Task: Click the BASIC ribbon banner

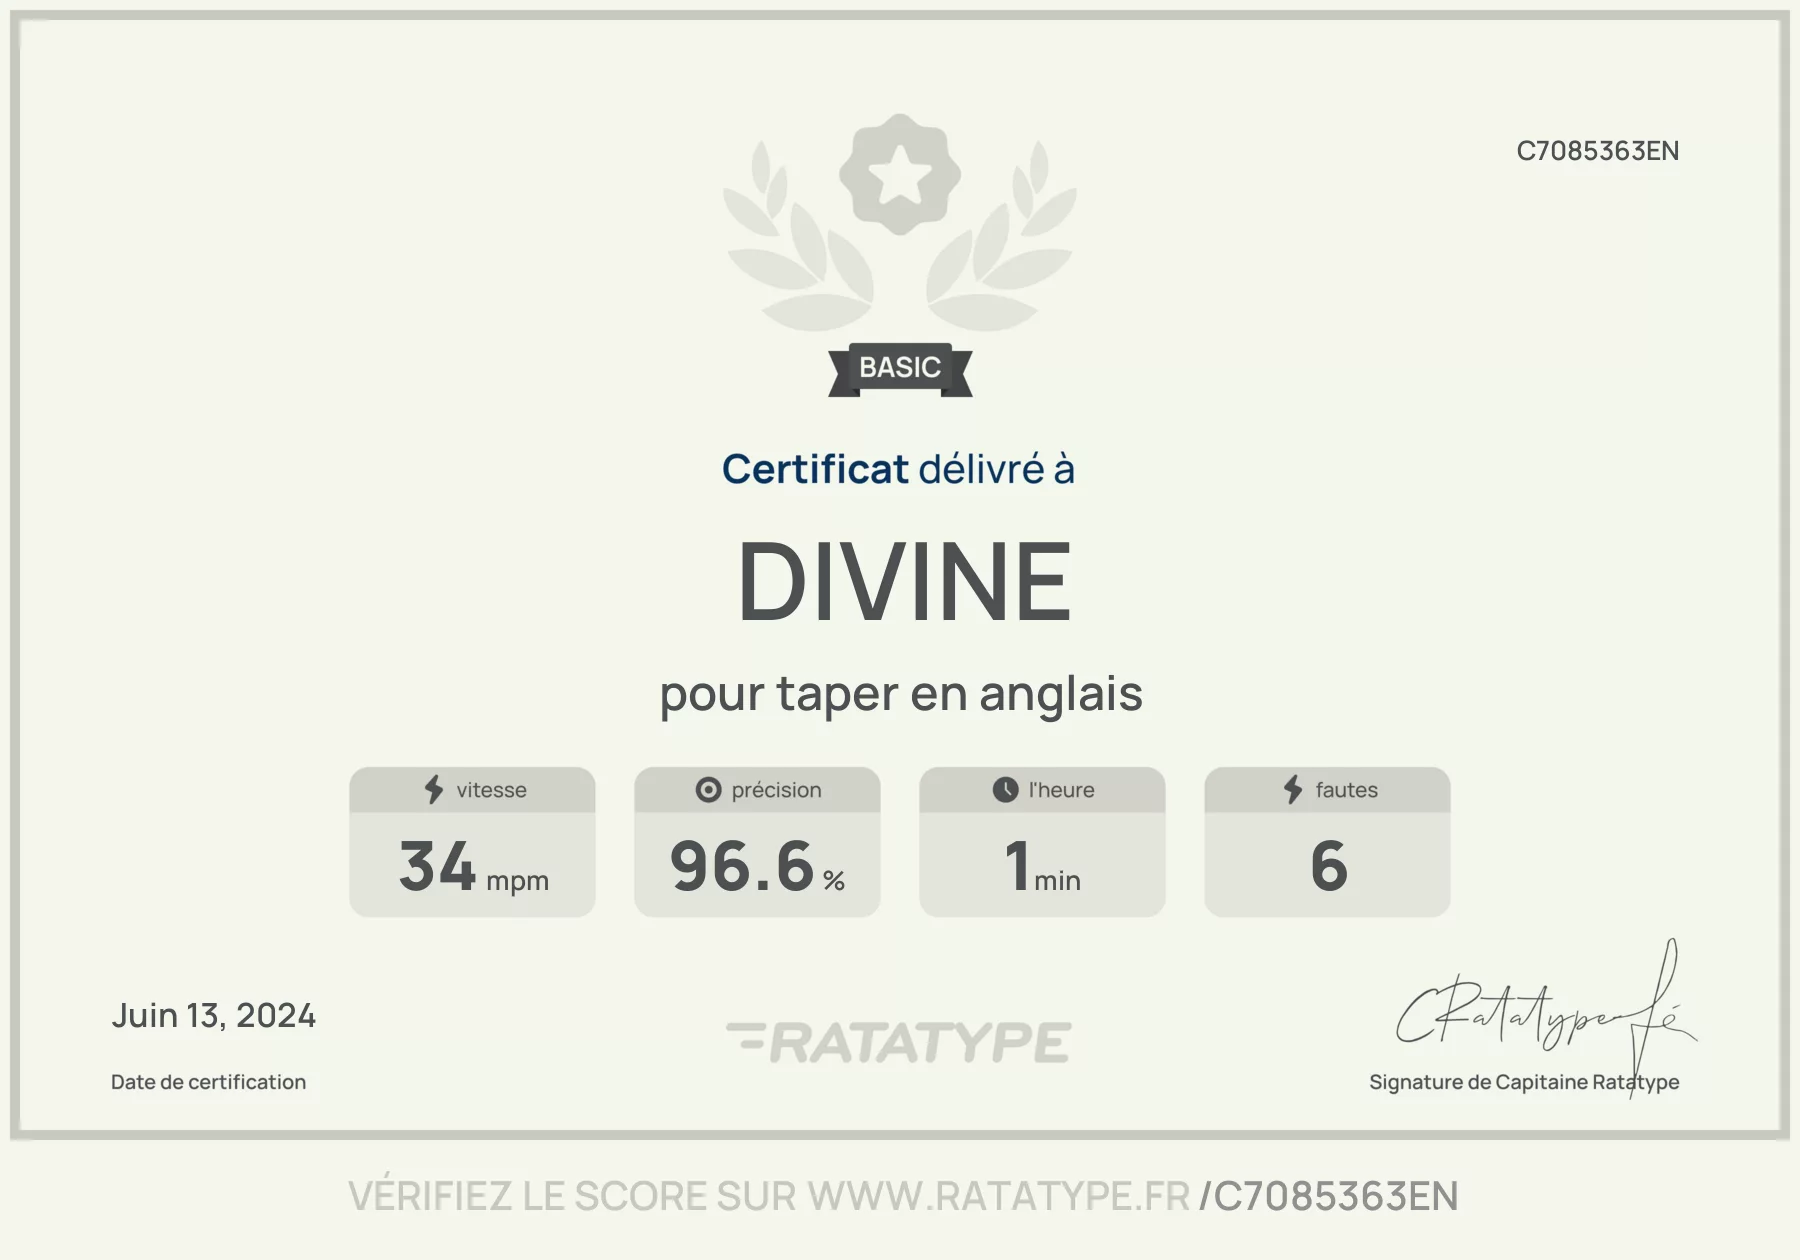Action: 900,369
